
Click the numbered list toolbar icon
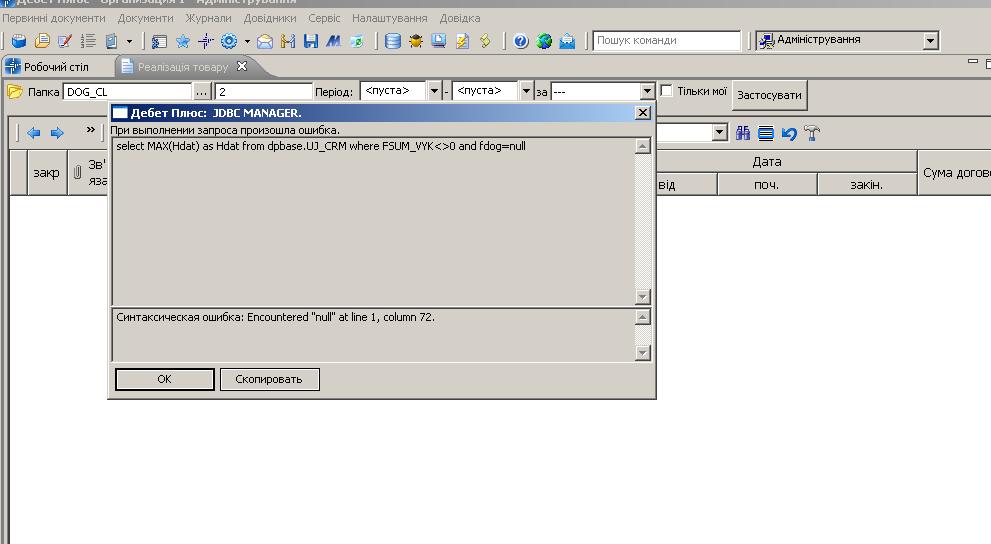[x=87, y=41]
